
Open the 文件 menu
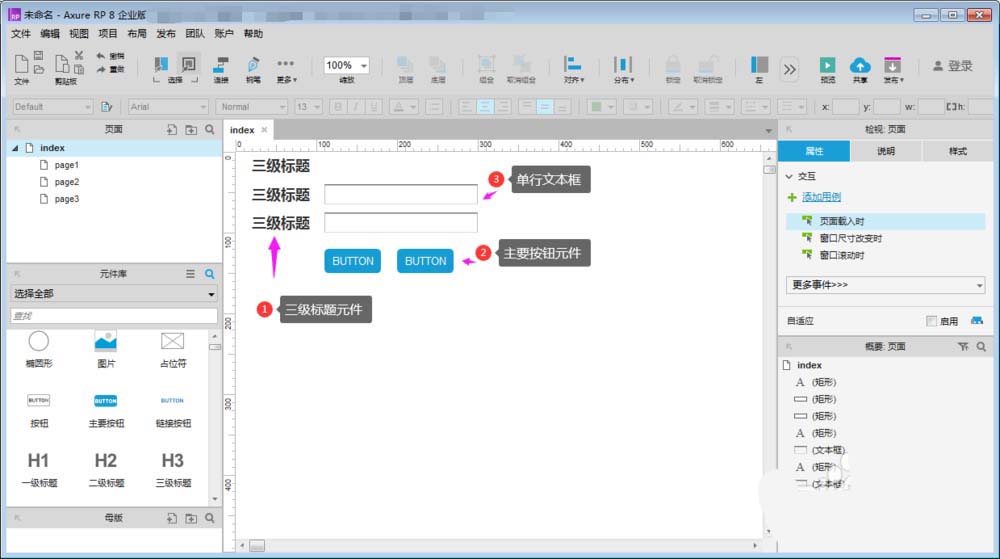tap(20, 33)
